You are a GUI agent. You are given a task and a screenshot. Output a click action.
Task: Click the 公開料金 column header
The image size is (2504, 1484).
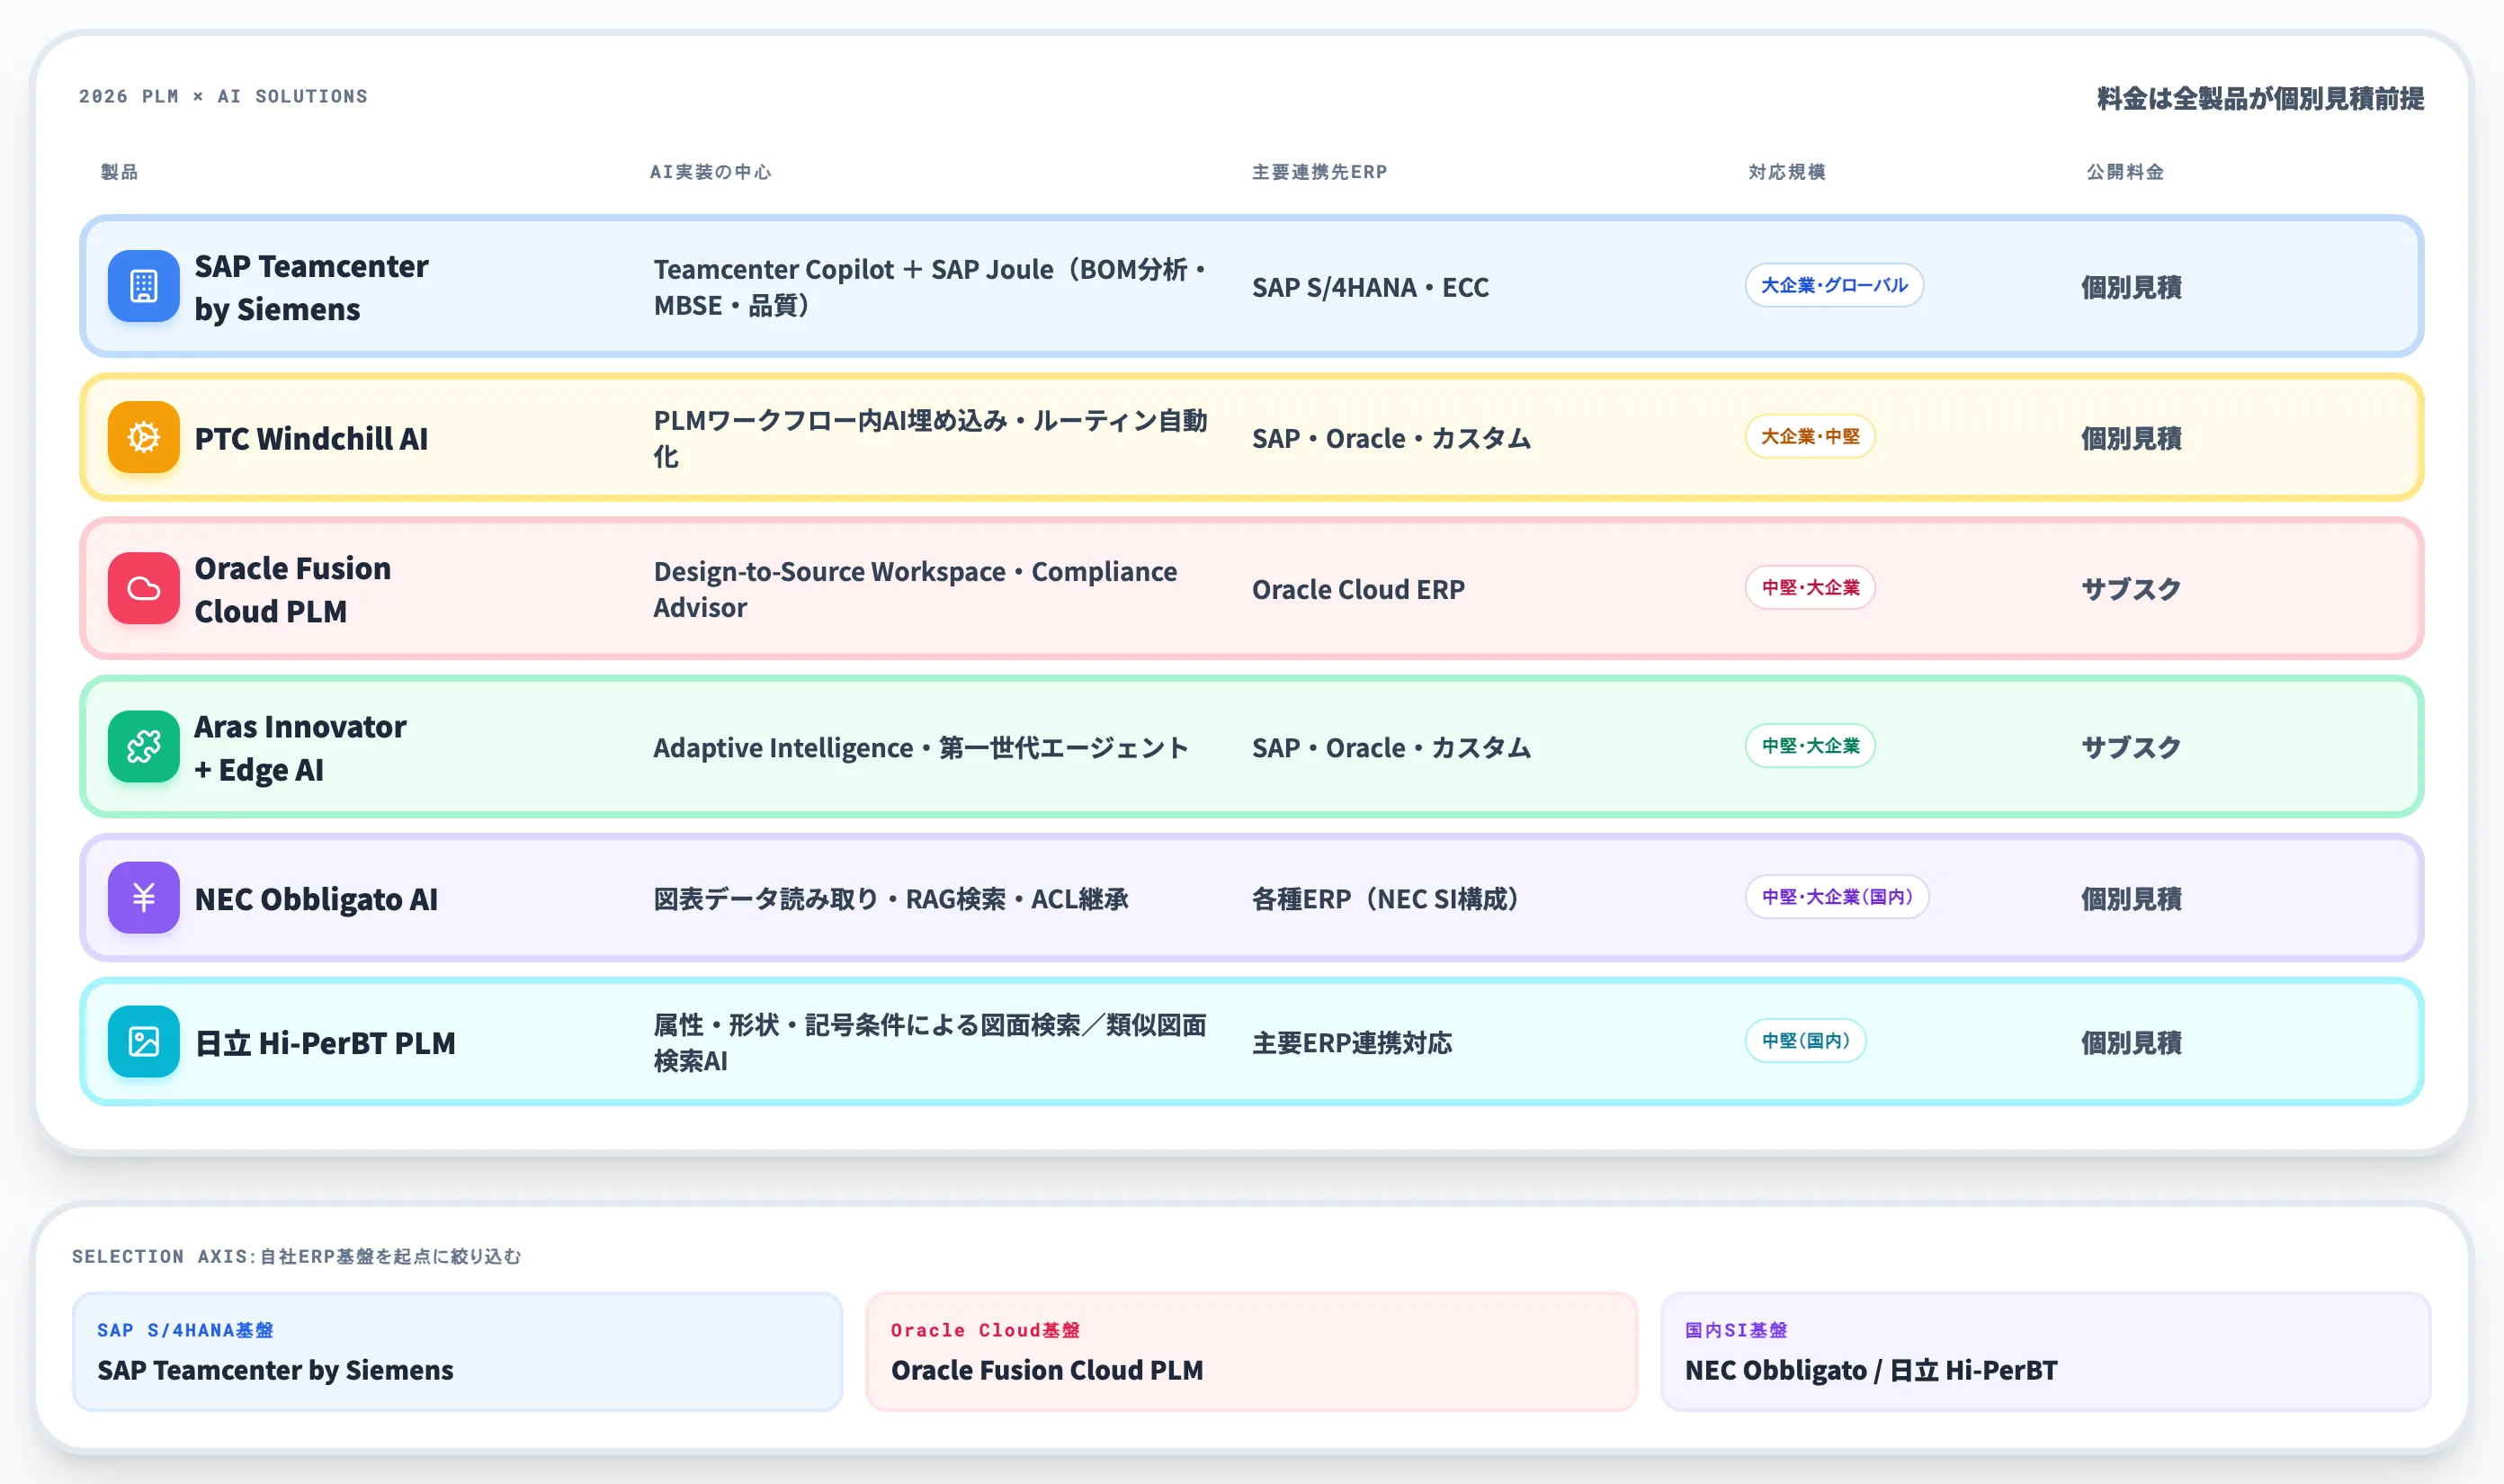2124,172
